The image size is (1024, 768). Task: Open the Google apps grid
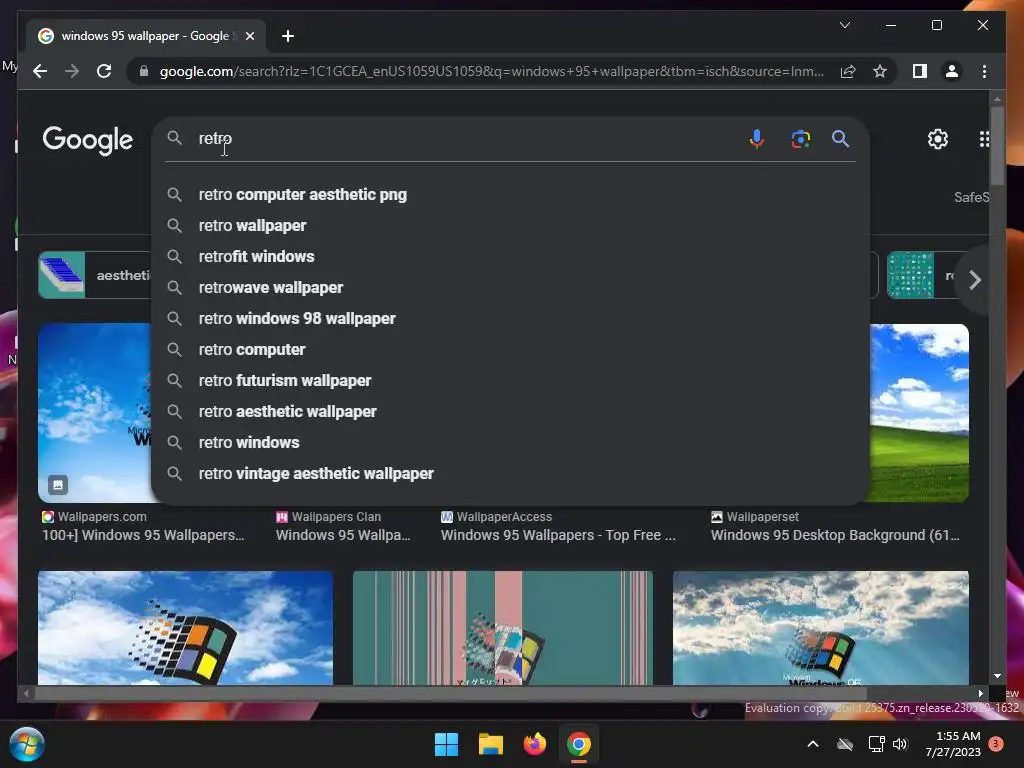(x=984, y=138)
